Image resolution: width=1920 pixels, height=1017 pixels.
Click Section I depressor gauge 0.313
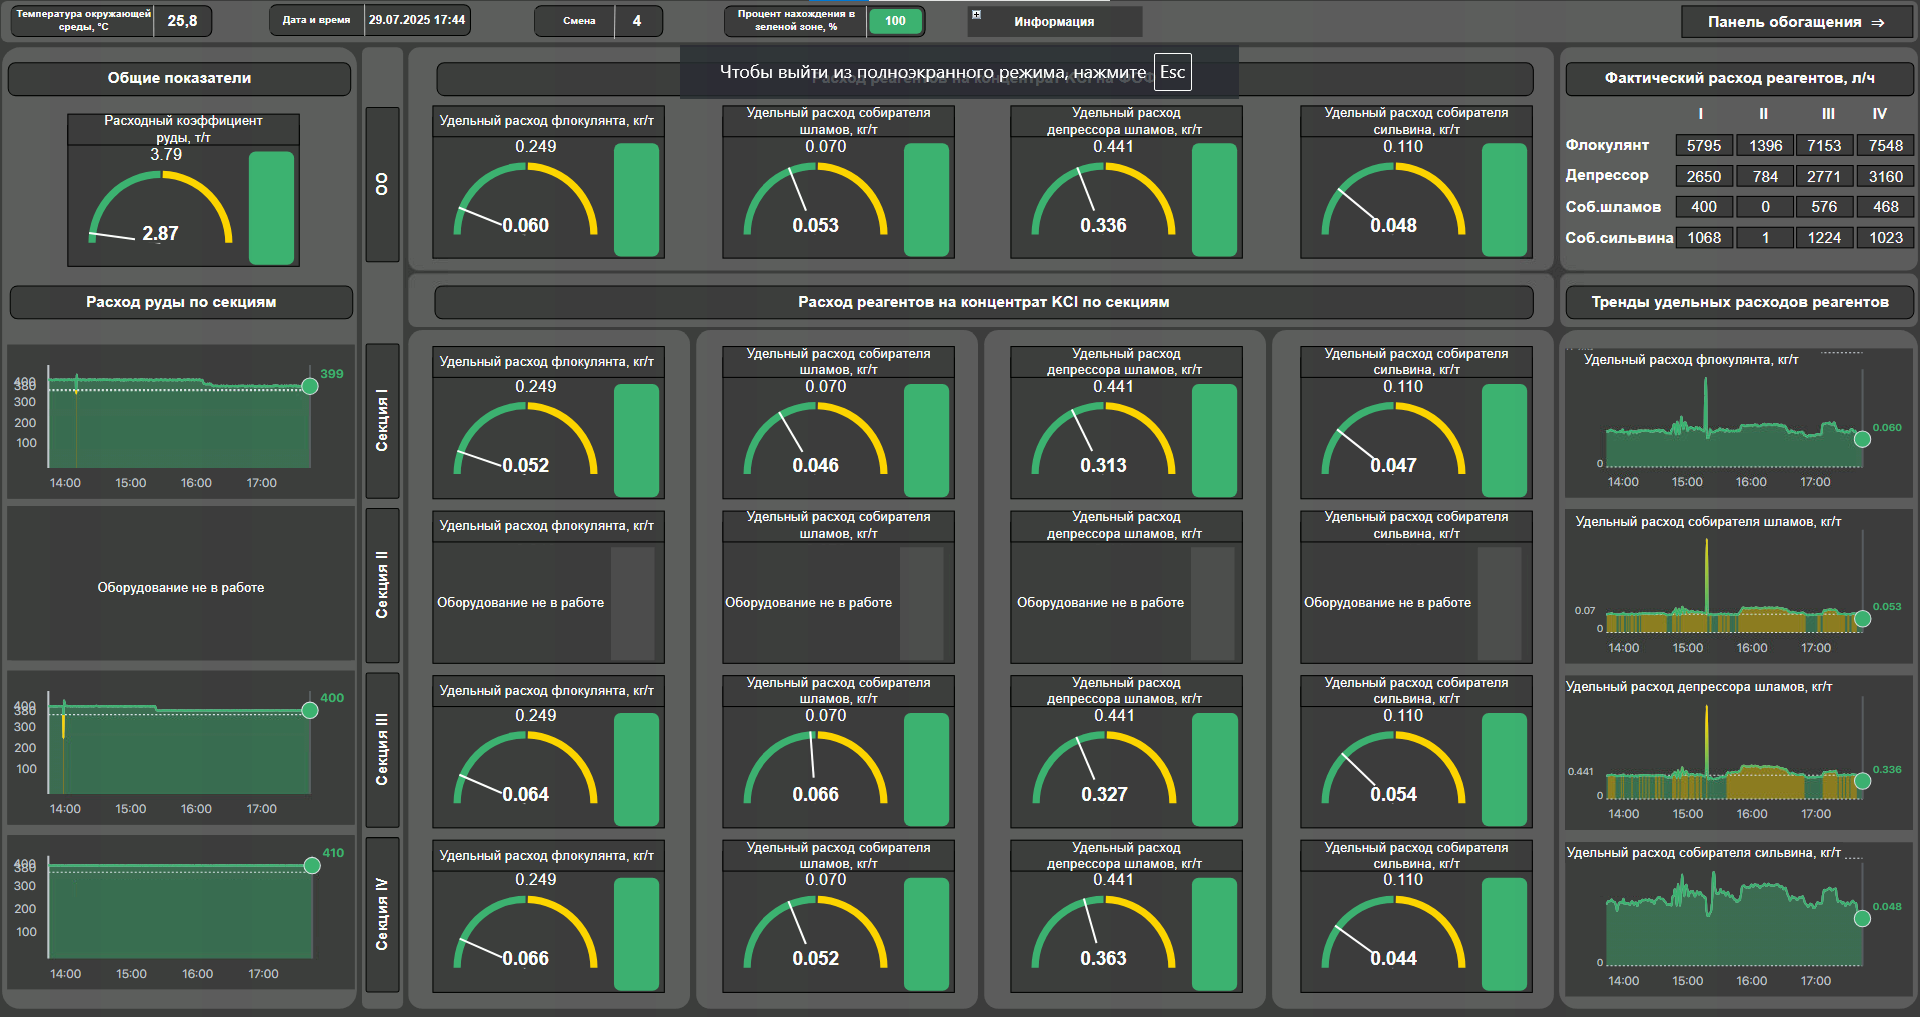(1102, 440)
